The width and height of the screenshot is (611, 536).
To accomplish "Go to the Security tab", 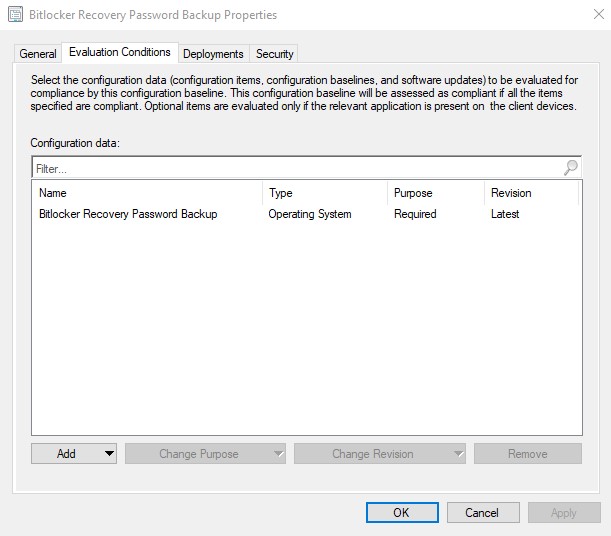I will tap(274, 53).
